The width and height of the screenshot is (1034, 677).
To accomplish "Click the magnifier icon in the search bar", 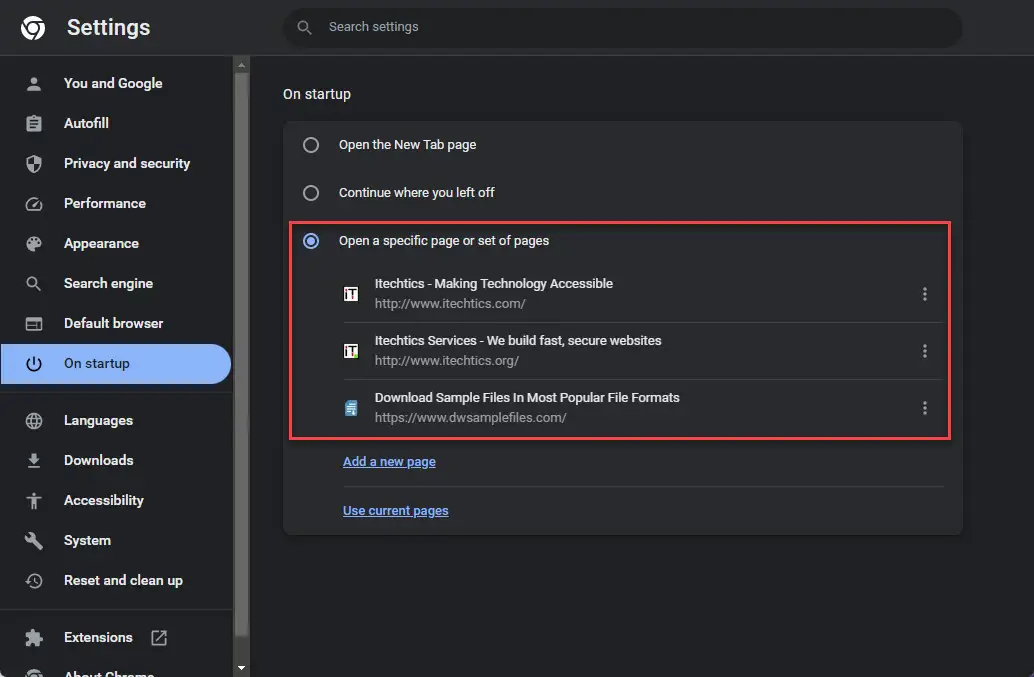I will click(304, 27).
